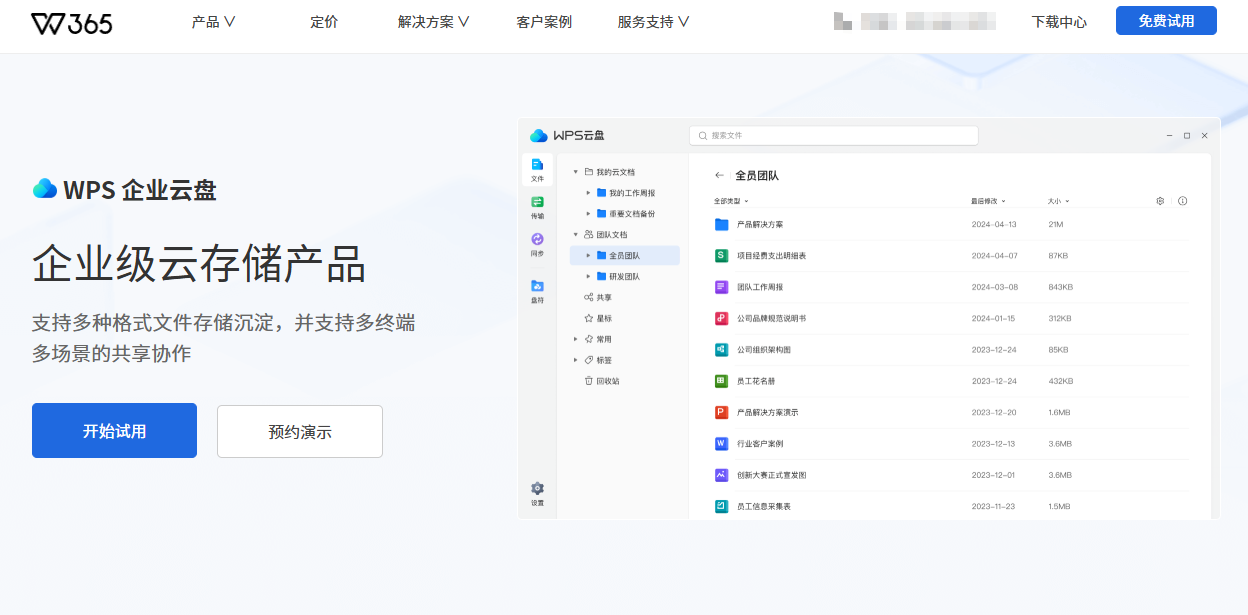Image resolution: width=1248 pixels, height=615 pixels.
Task: Click file name 公司组织架构图
Action: pos(764,350)
